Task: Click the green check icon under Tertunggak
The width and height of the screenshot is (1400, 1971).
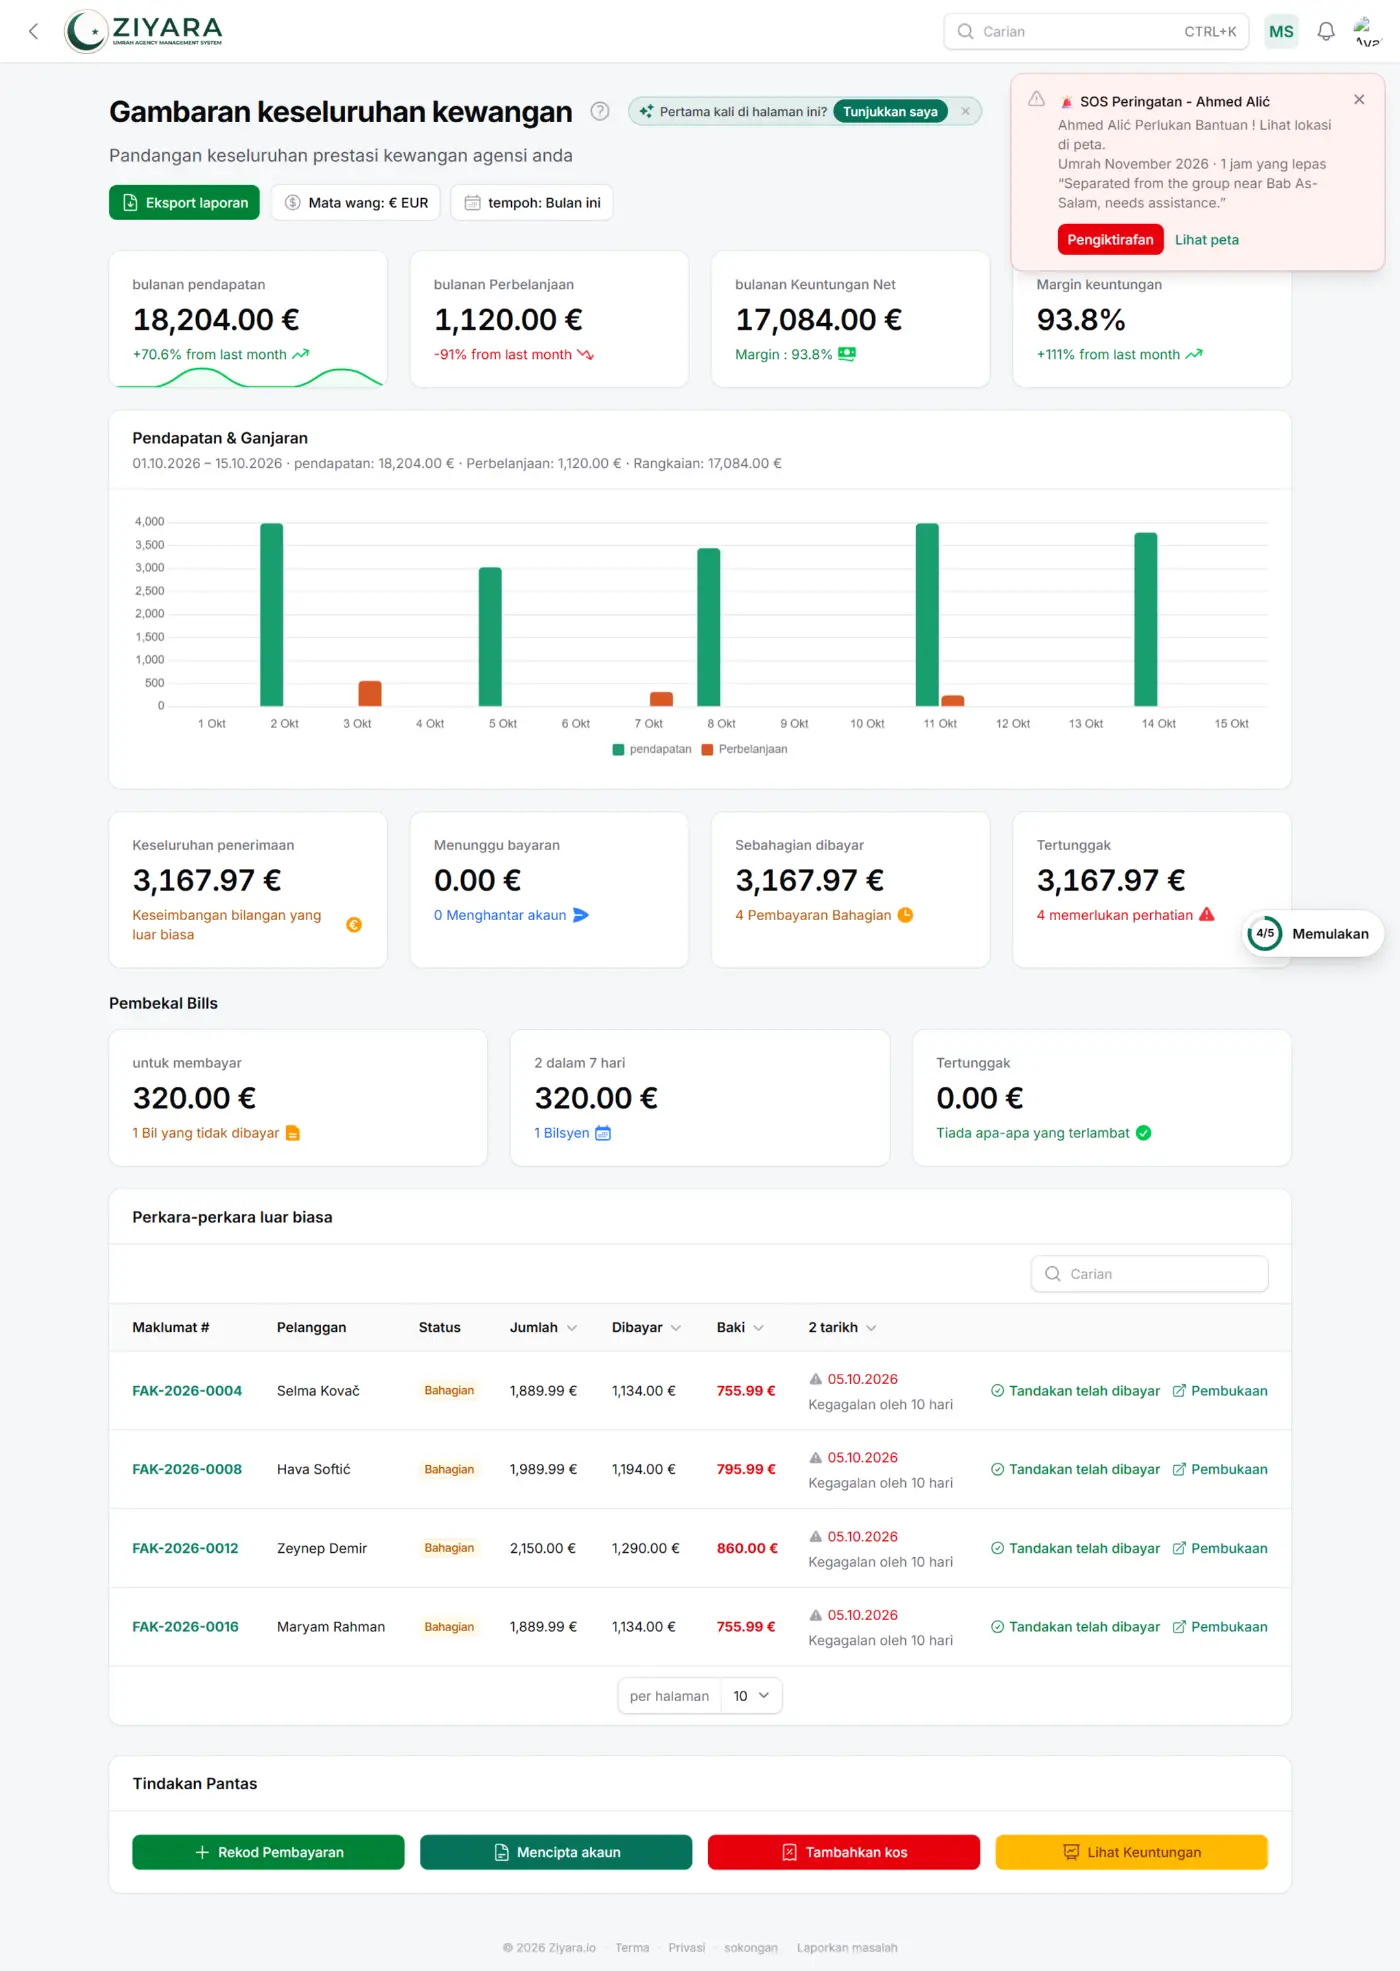Action: pyautogui.click(x=1144, y=1133)
